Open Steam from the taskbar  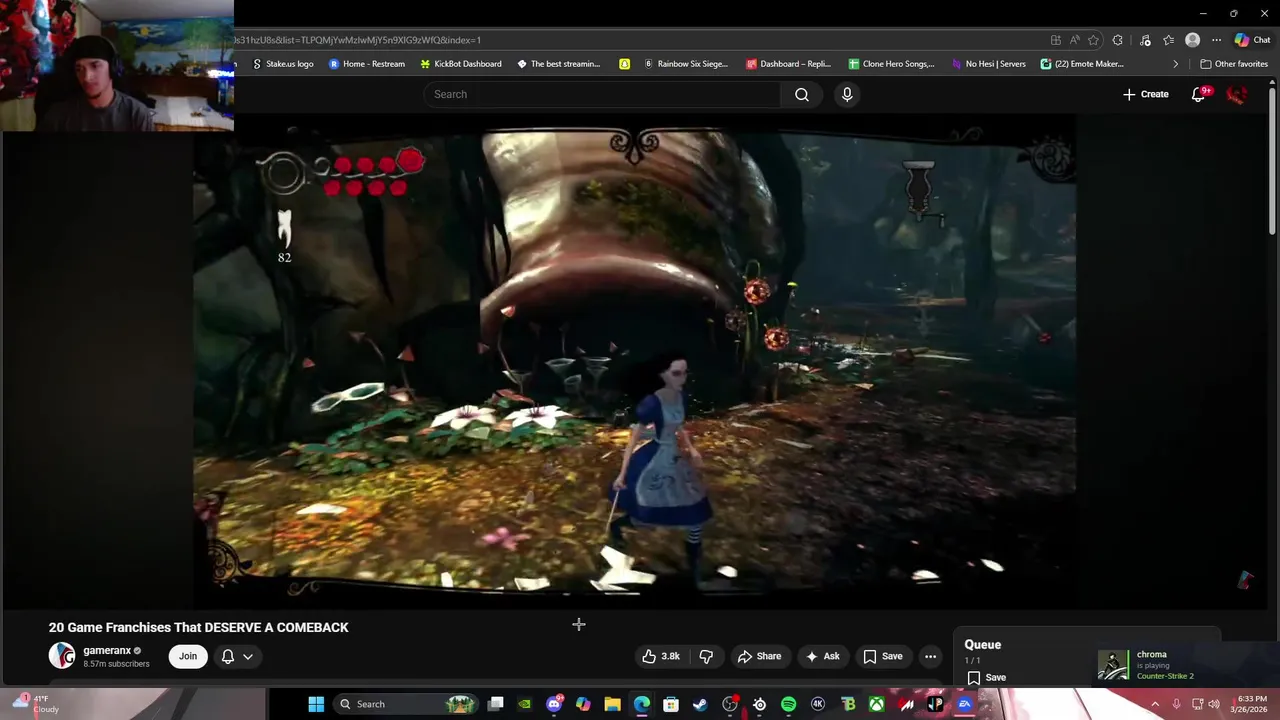pos(700,704)
